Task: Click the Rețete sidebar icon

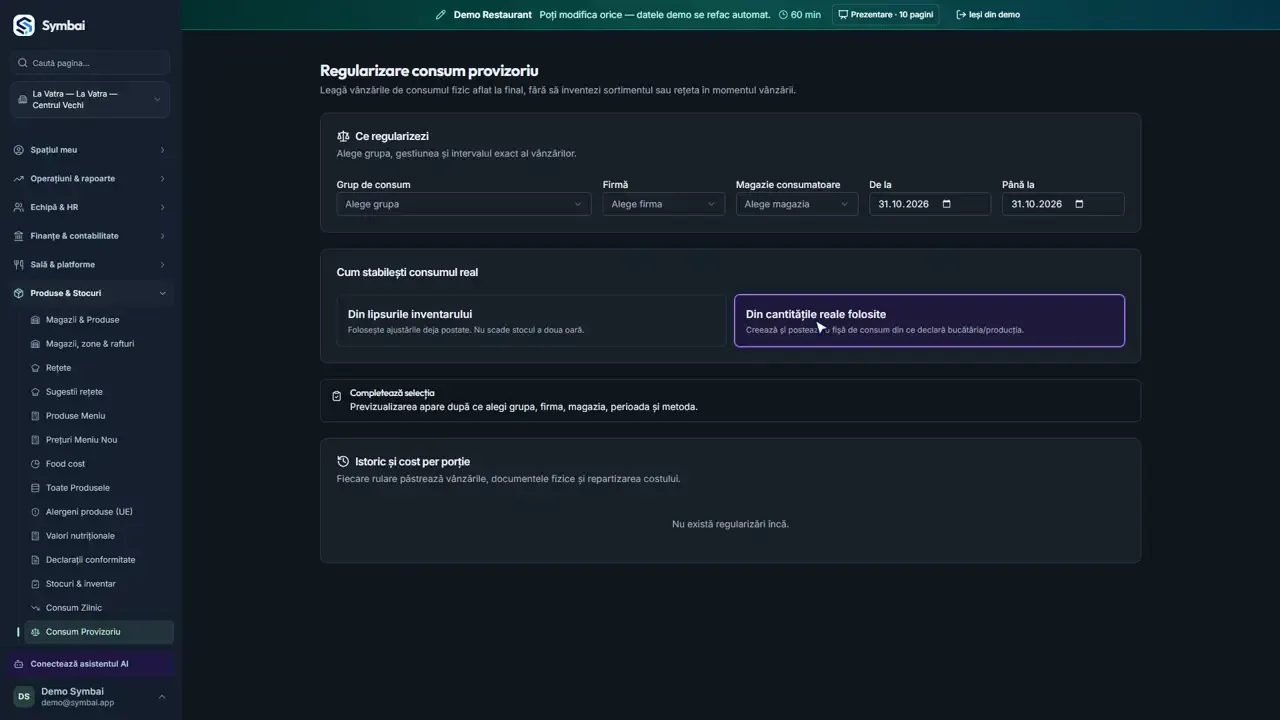Action: (36, 368)
